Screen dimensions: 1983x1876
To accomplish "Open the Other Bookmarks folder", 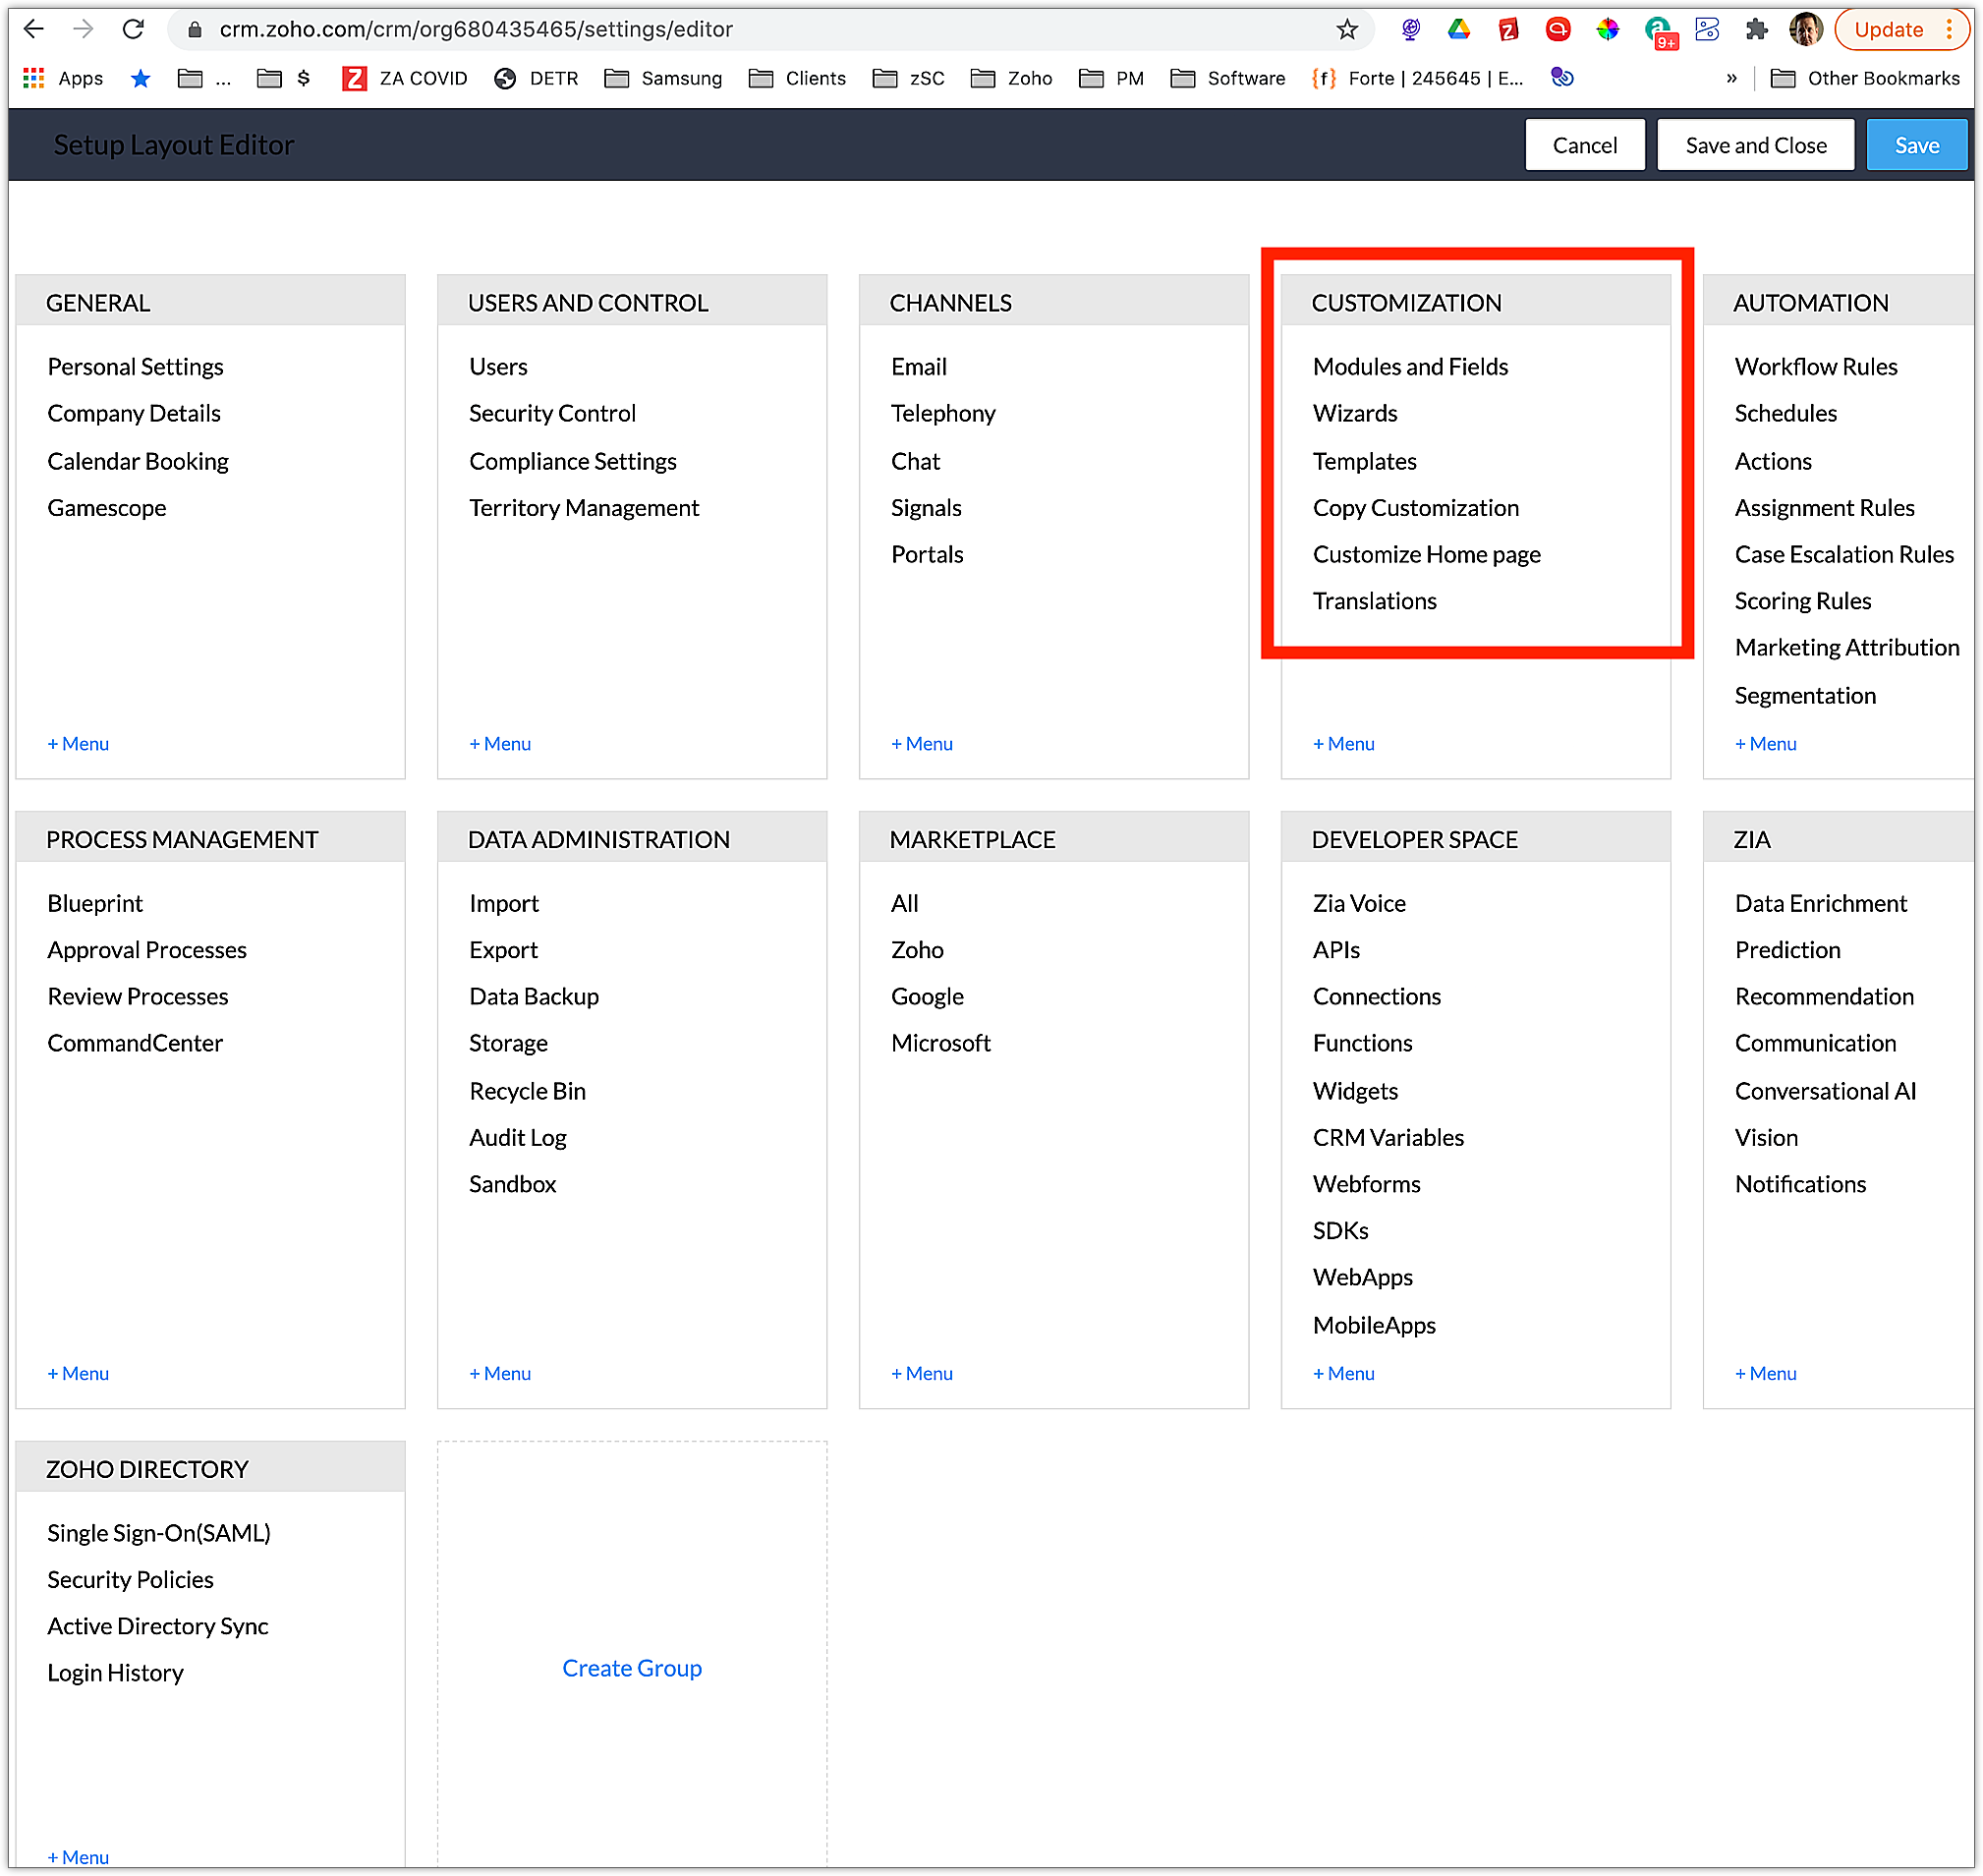I will pos(1865,78).
